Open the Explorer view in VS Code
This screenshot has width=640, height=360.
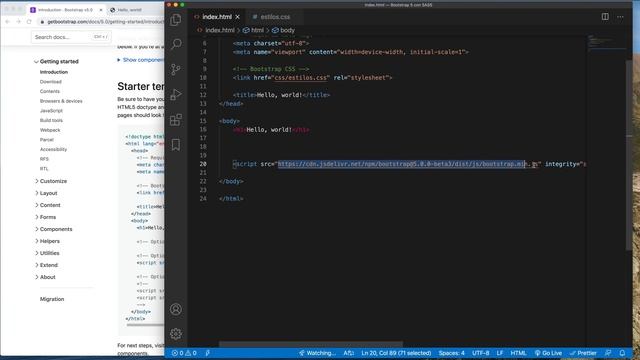pos(176,20)
